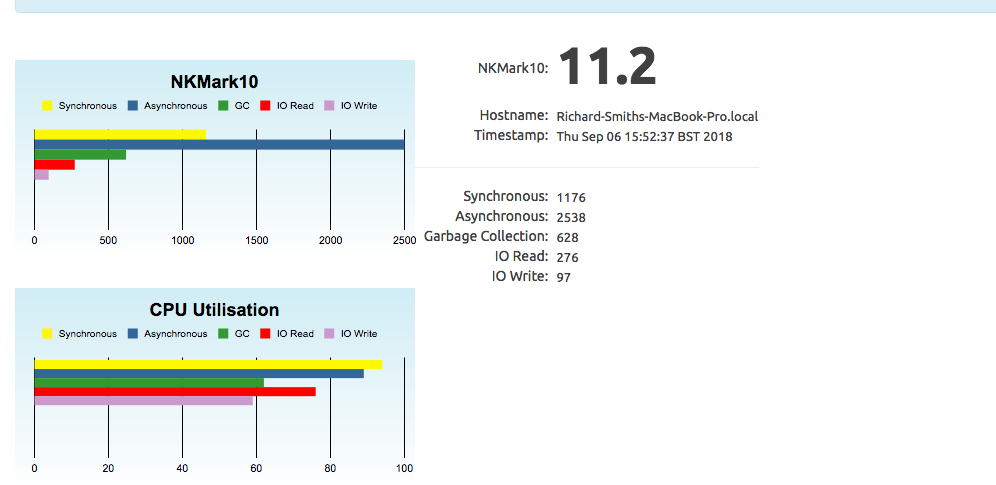Click the large 11.2 score value
Viewport: 996px width, 485px height.
click(608, 67)
